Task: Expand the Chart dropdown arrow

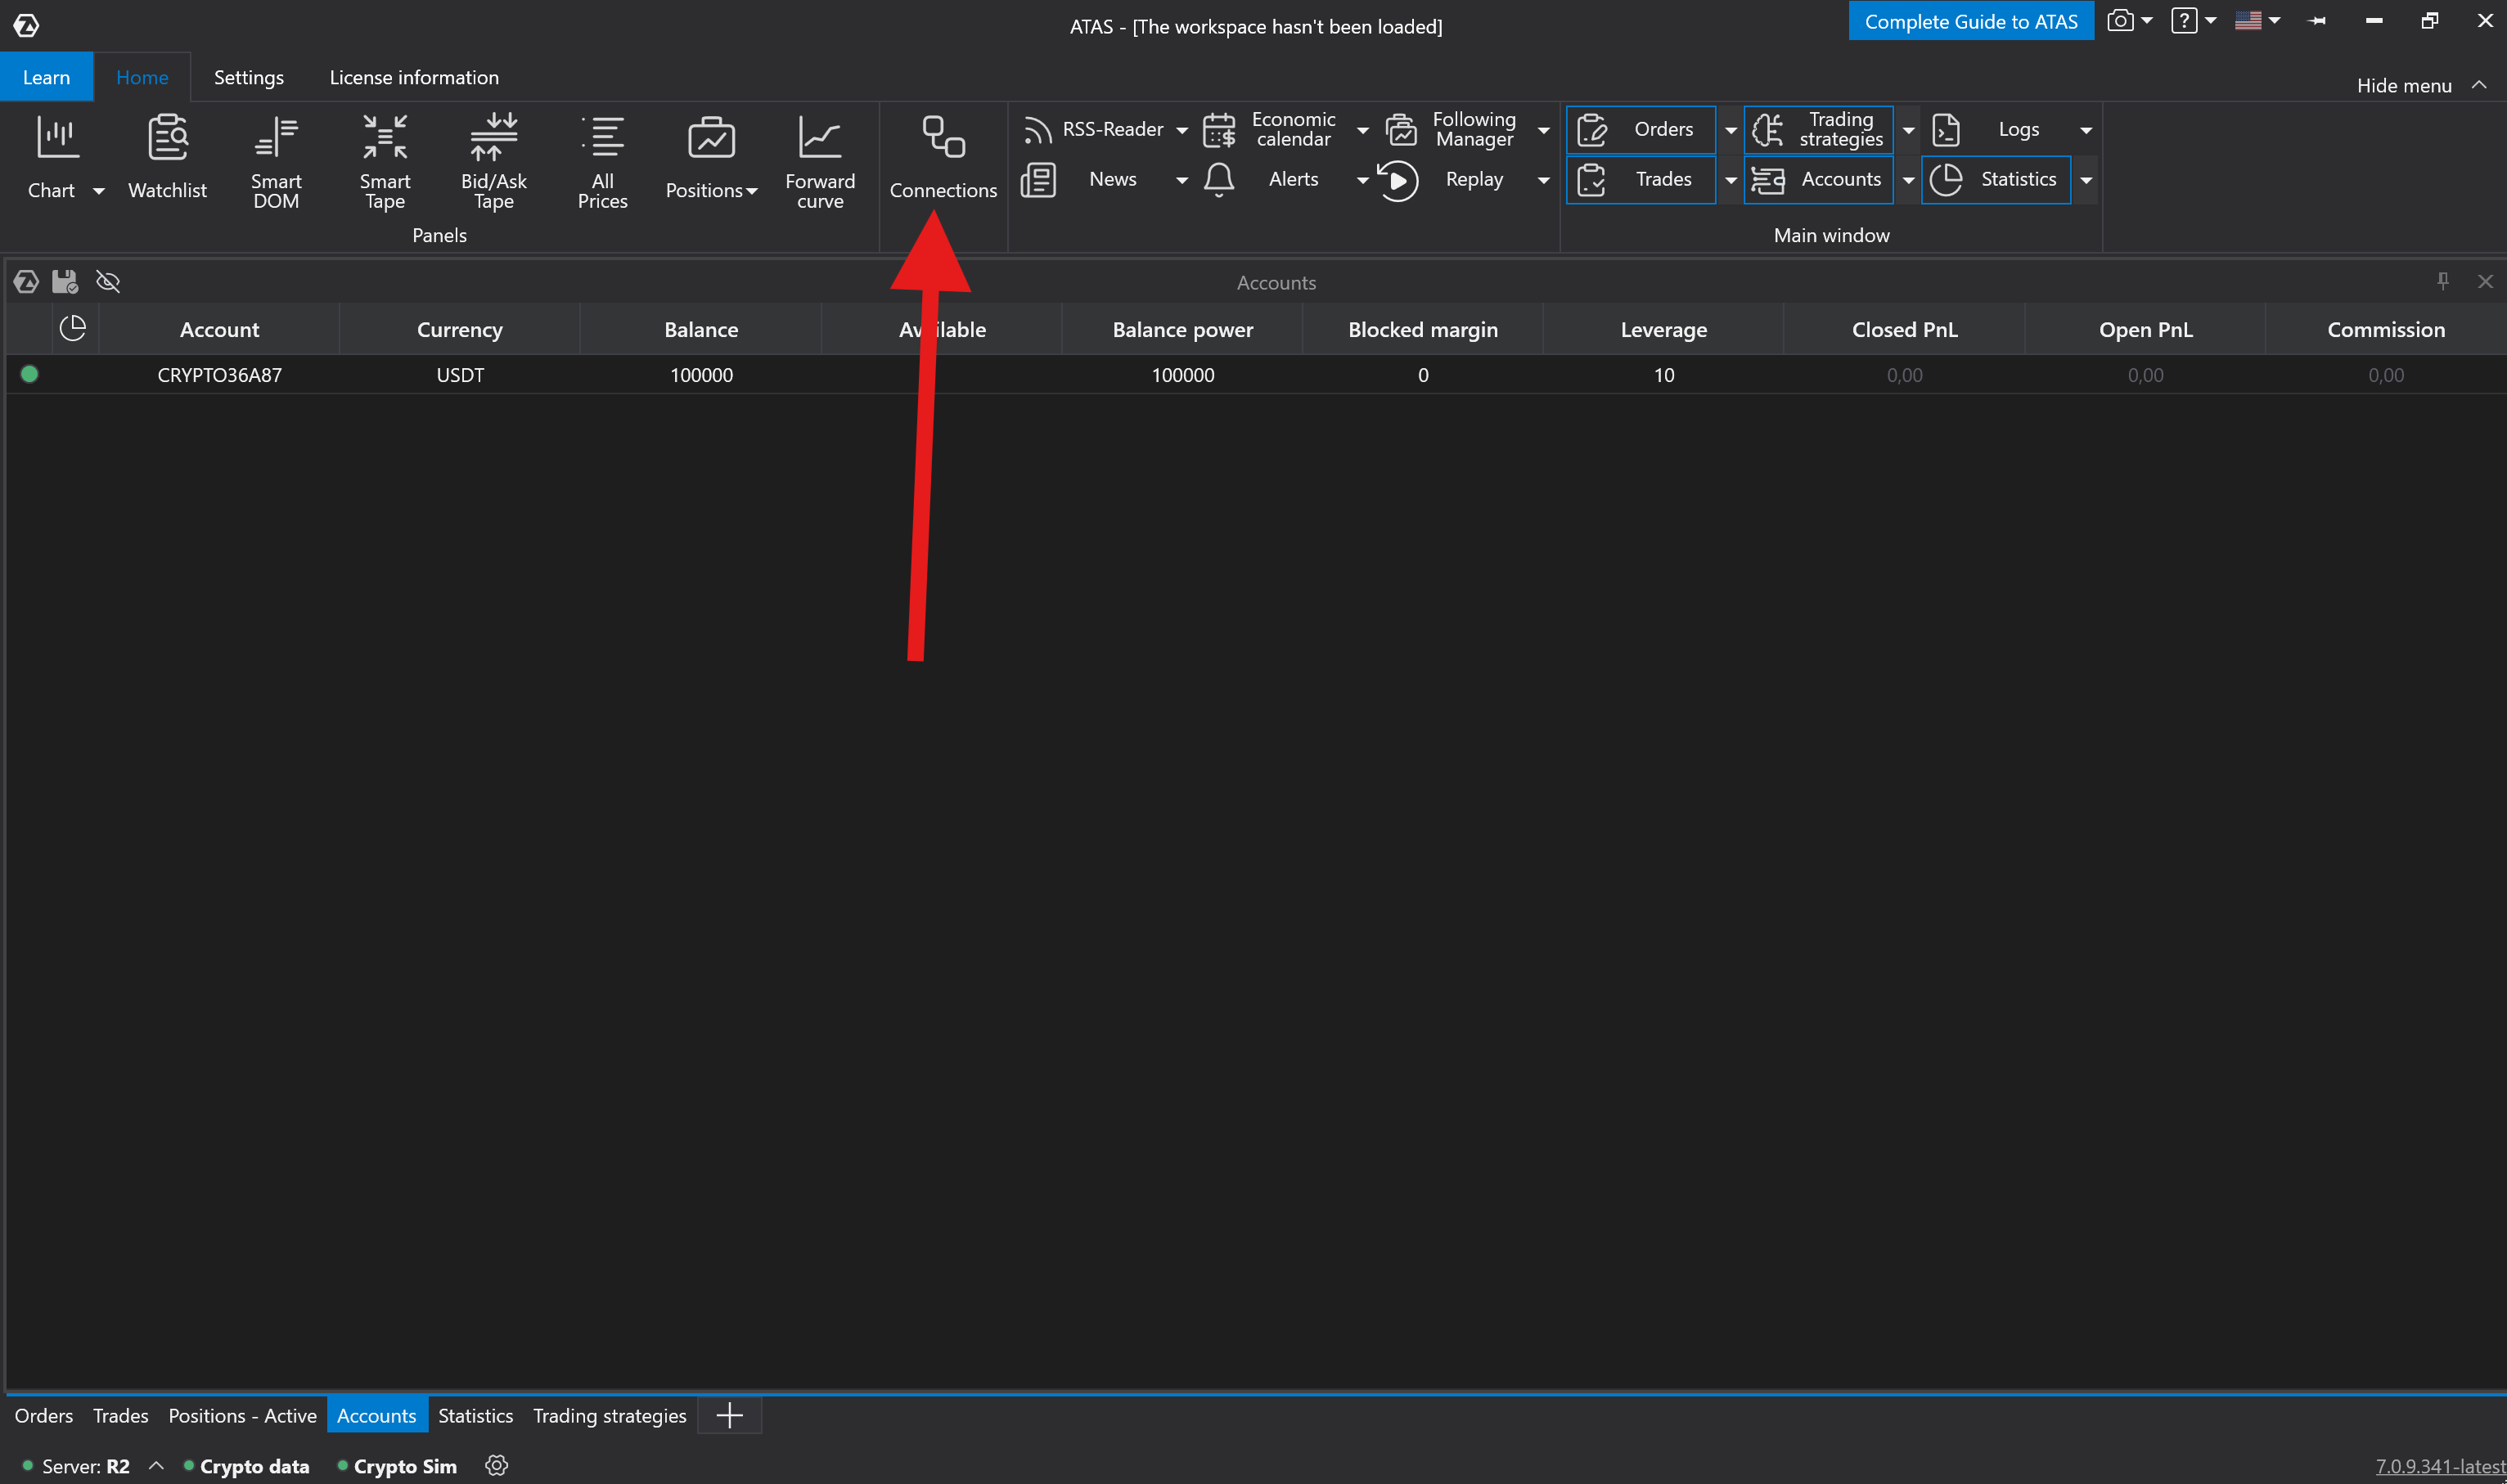Action: point(98,191)
